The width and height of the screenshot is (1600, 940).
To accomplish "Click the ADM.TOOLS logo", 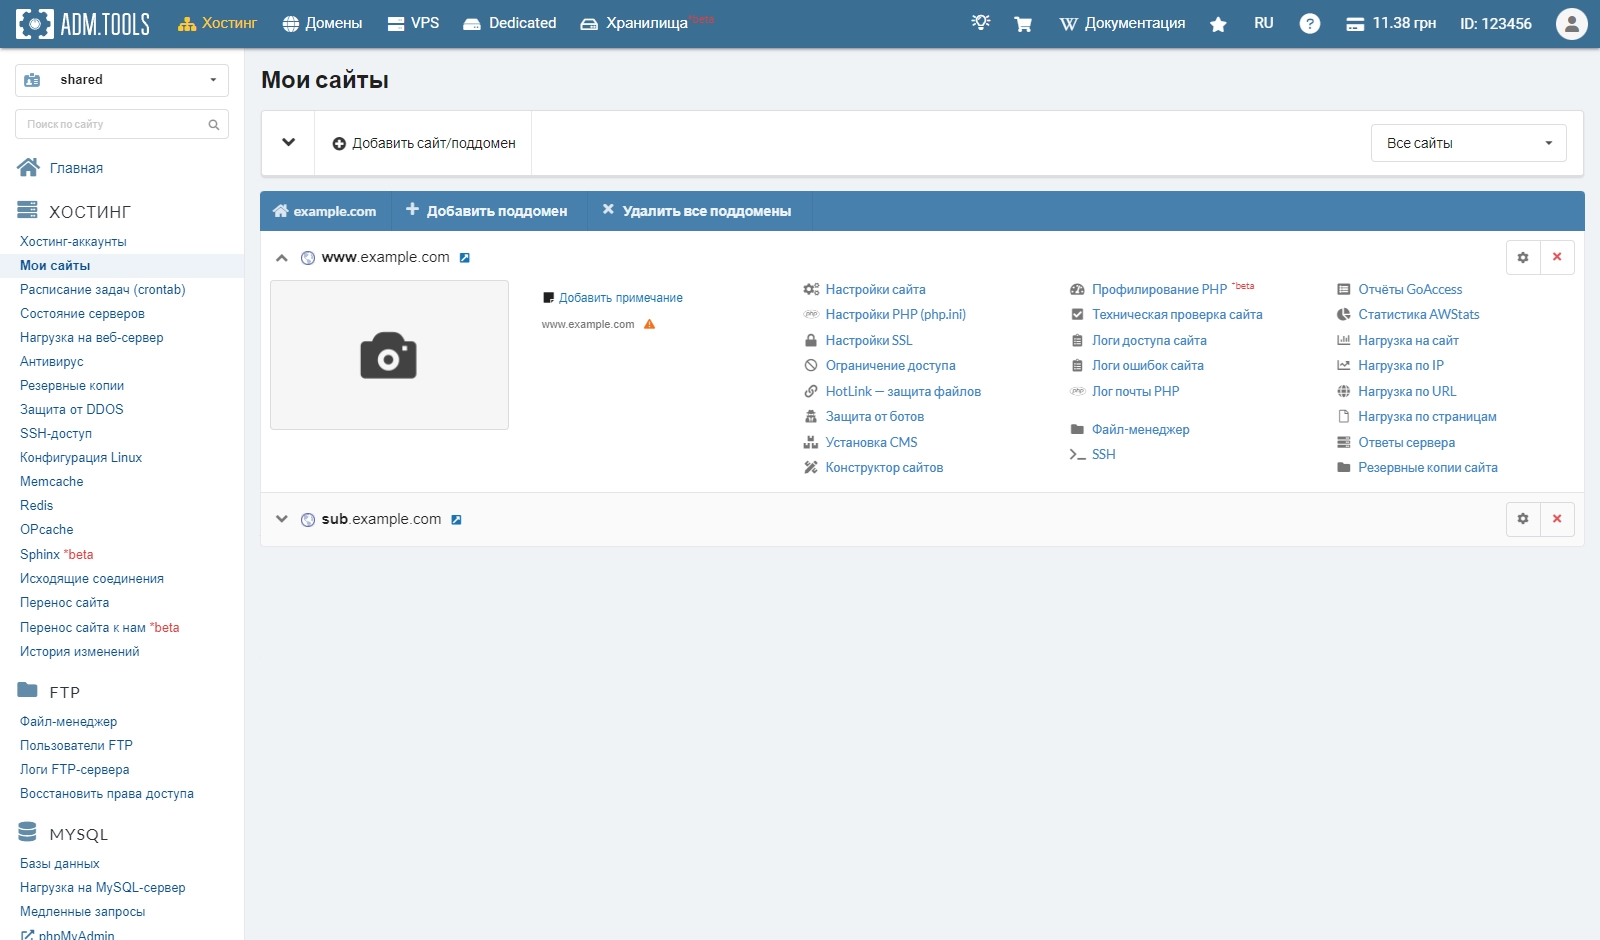I will (82, 23).
